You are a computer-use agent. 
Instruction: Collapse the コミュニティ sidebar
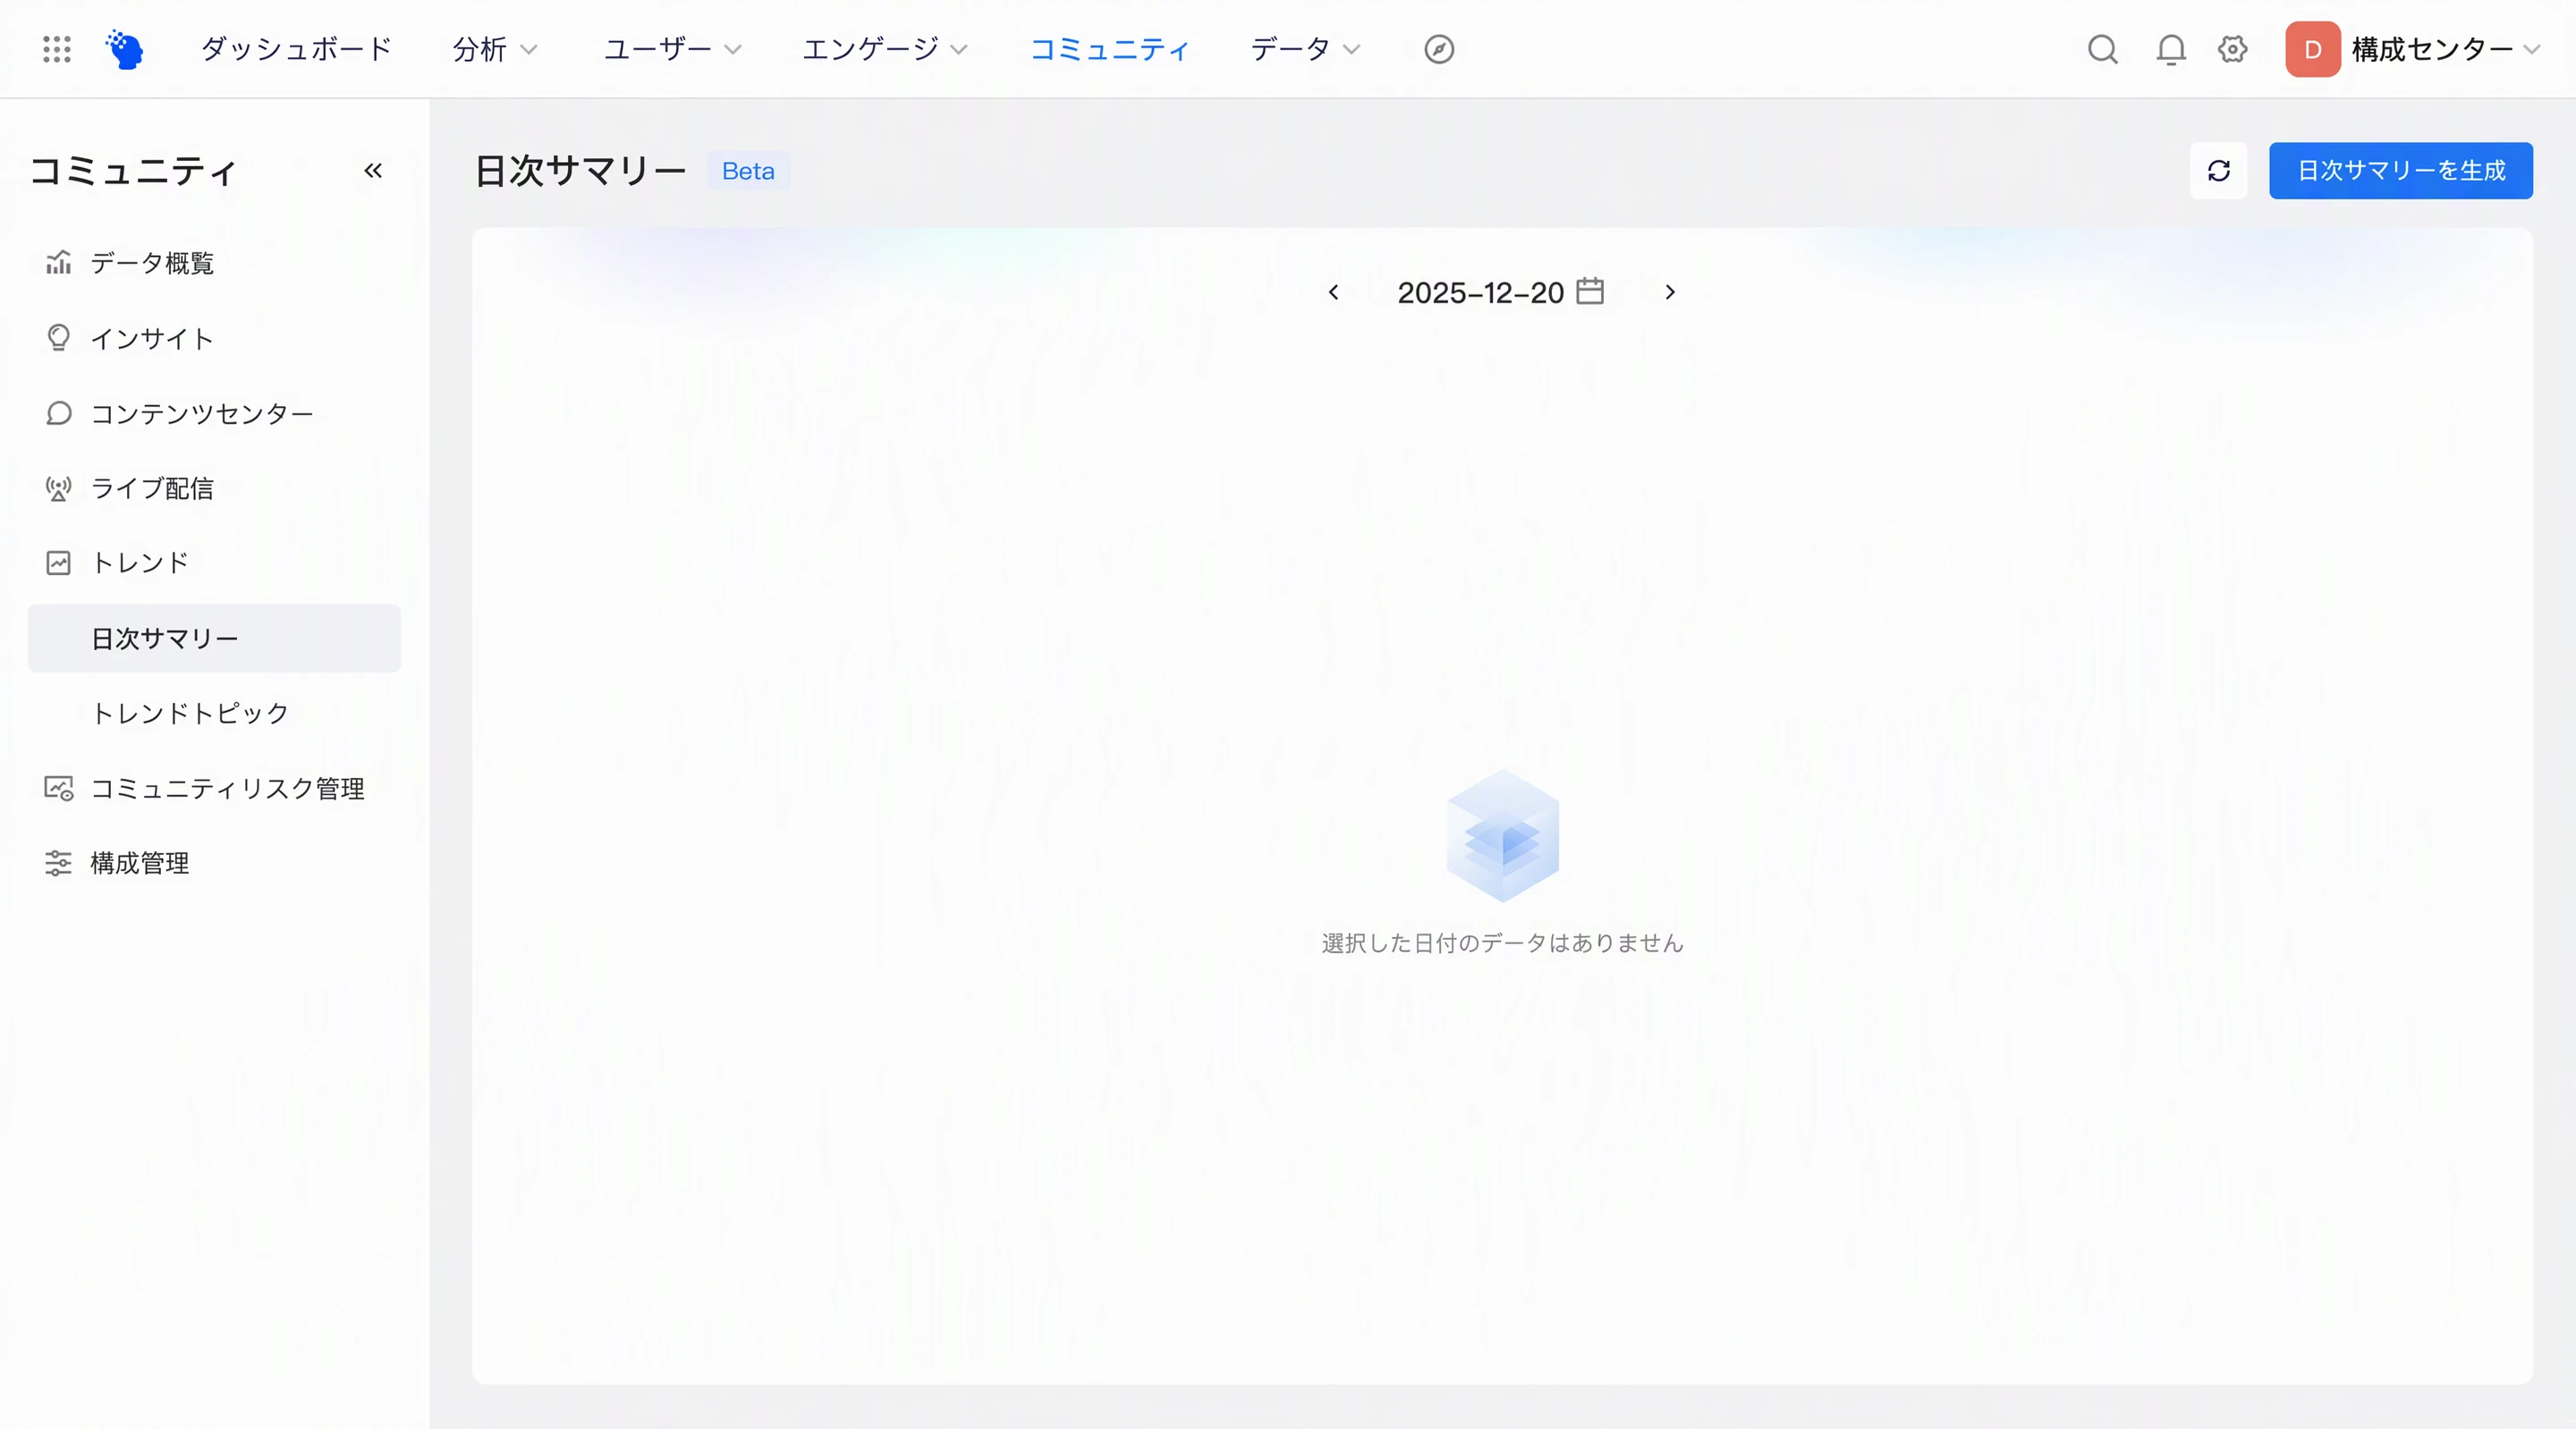(373, 171)
